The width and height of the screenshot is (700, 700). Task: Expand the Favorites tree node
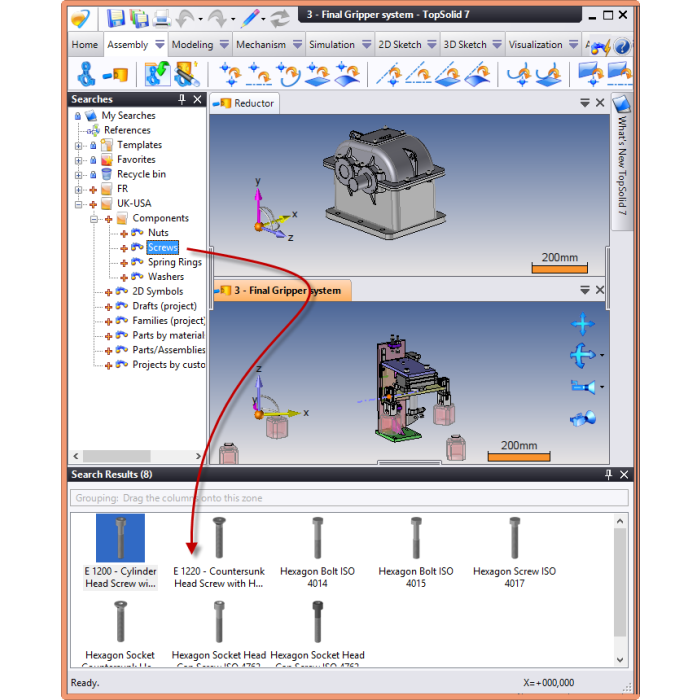pyautogui.click(x=79, y=160)
